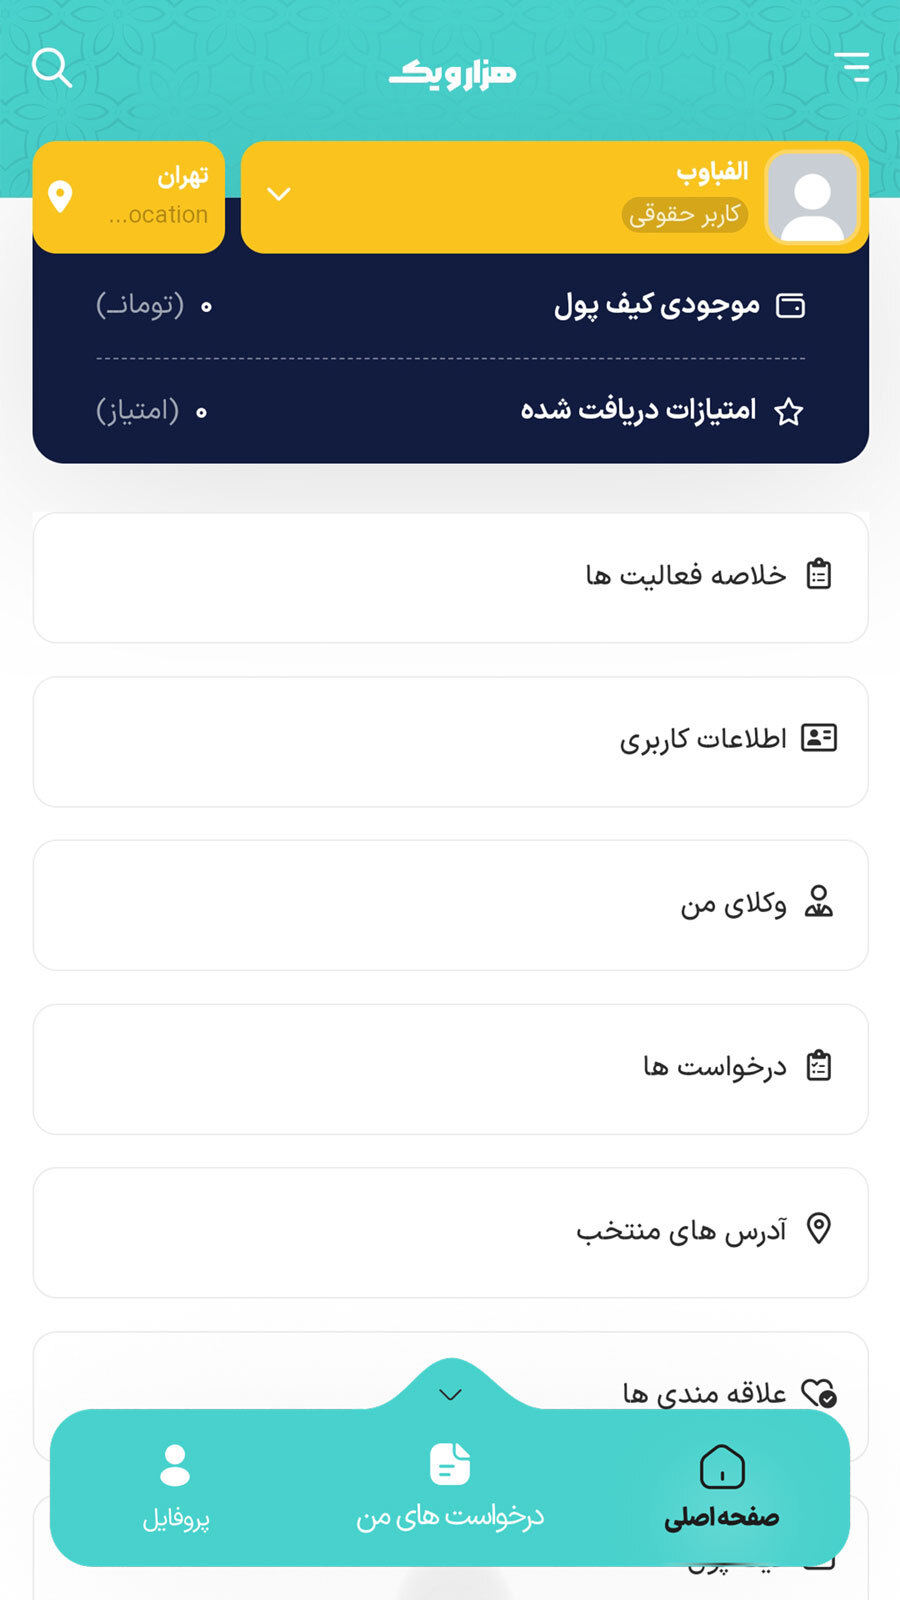Click the هزارویک logo
The width and height of the screenshot is (900, 1600).
pos(452,73)
